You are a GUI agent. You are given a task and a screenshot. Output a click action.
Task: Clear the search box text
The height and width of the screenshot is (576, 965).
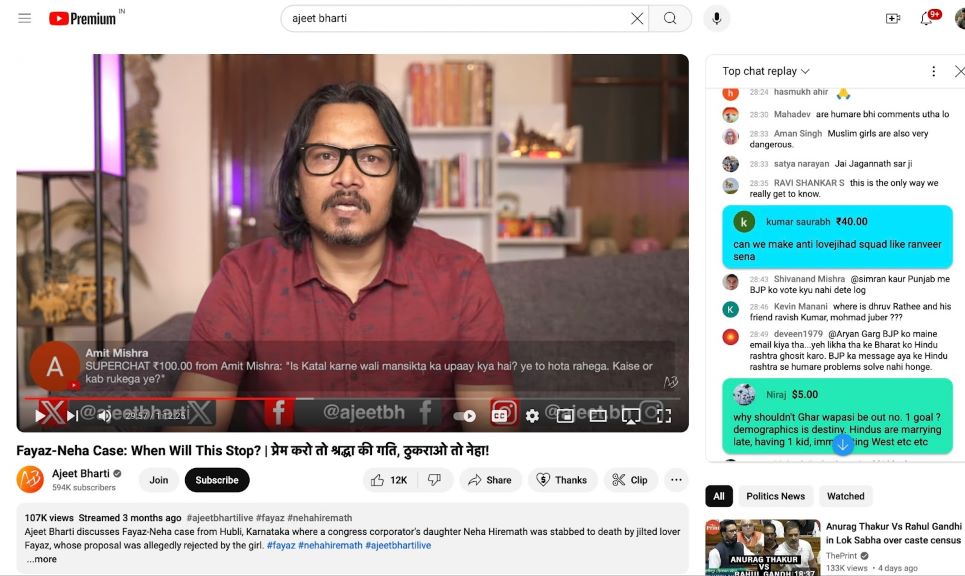(x=637, y=18)
